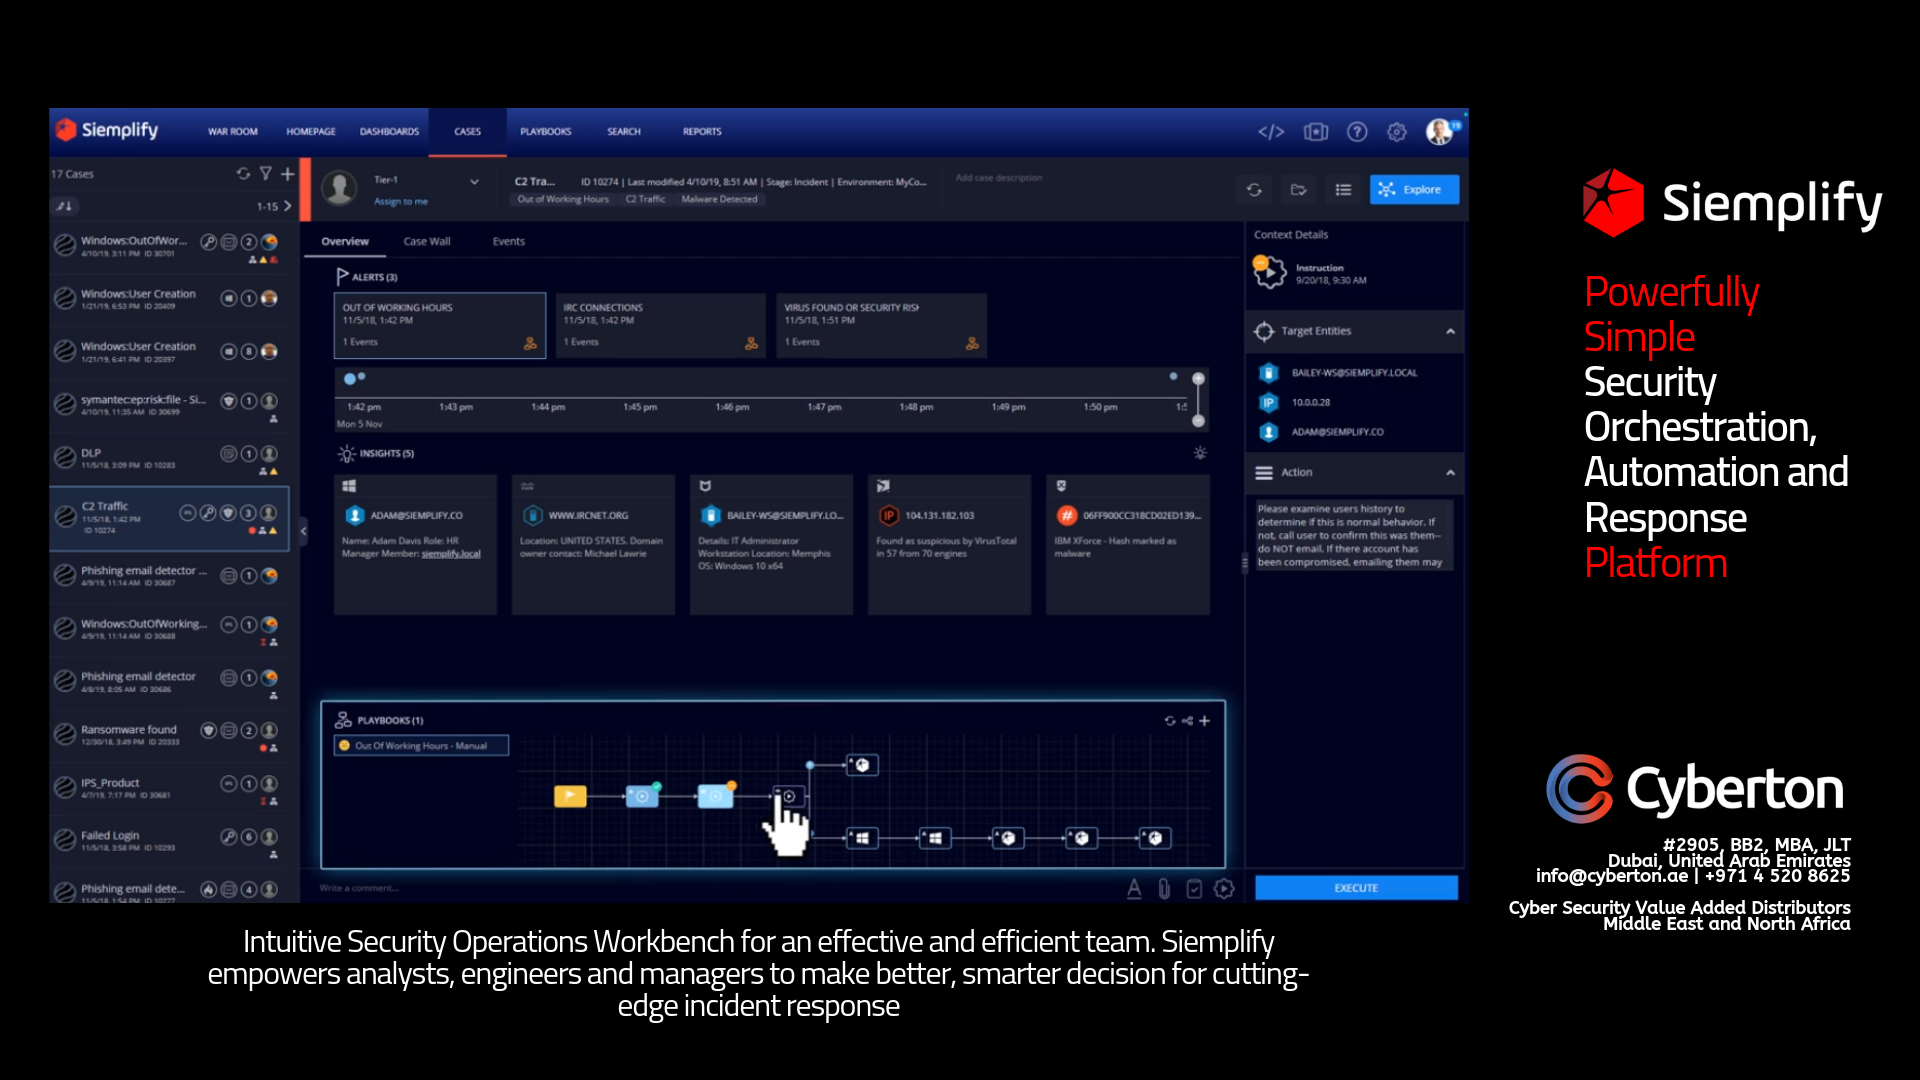Select Out Of Working Hours - Manual playbook
1920x1080 pixels.
tap(421, 746)
